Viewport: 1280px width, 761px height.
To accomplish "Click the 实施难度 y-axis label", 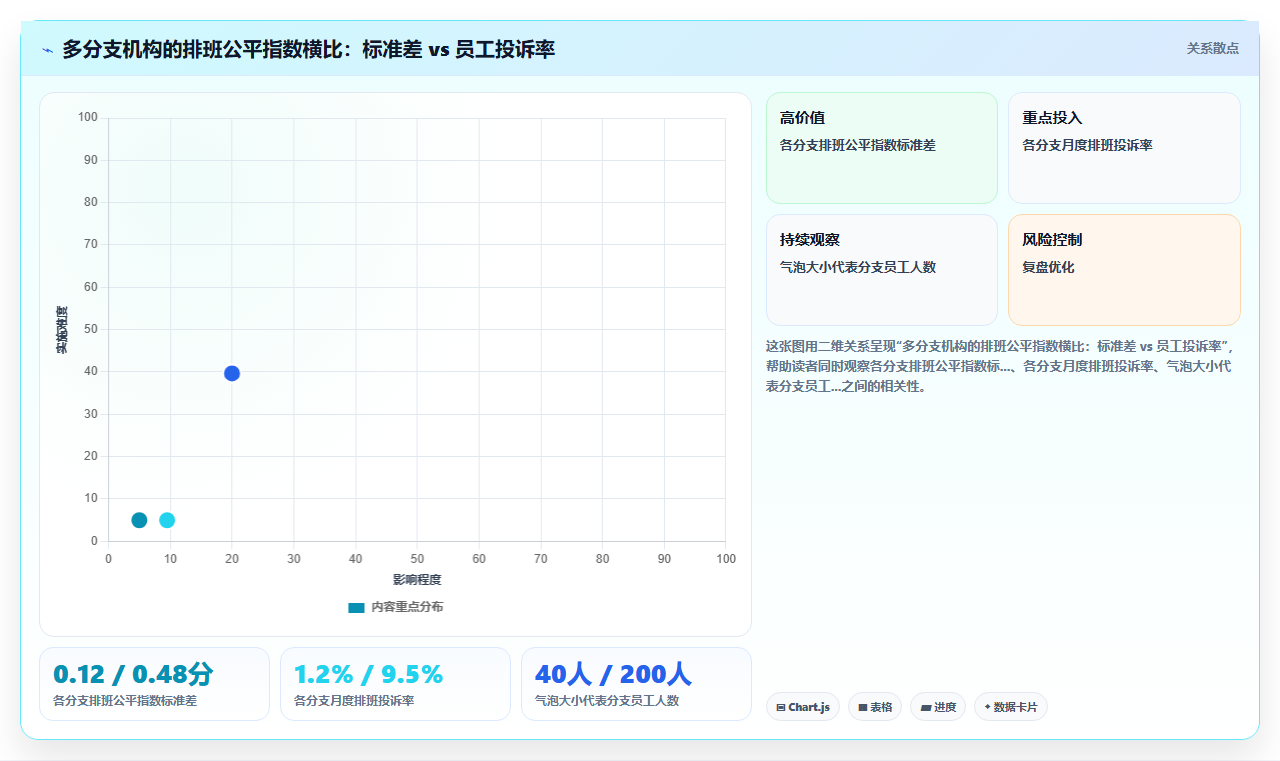I will [62, 329].
